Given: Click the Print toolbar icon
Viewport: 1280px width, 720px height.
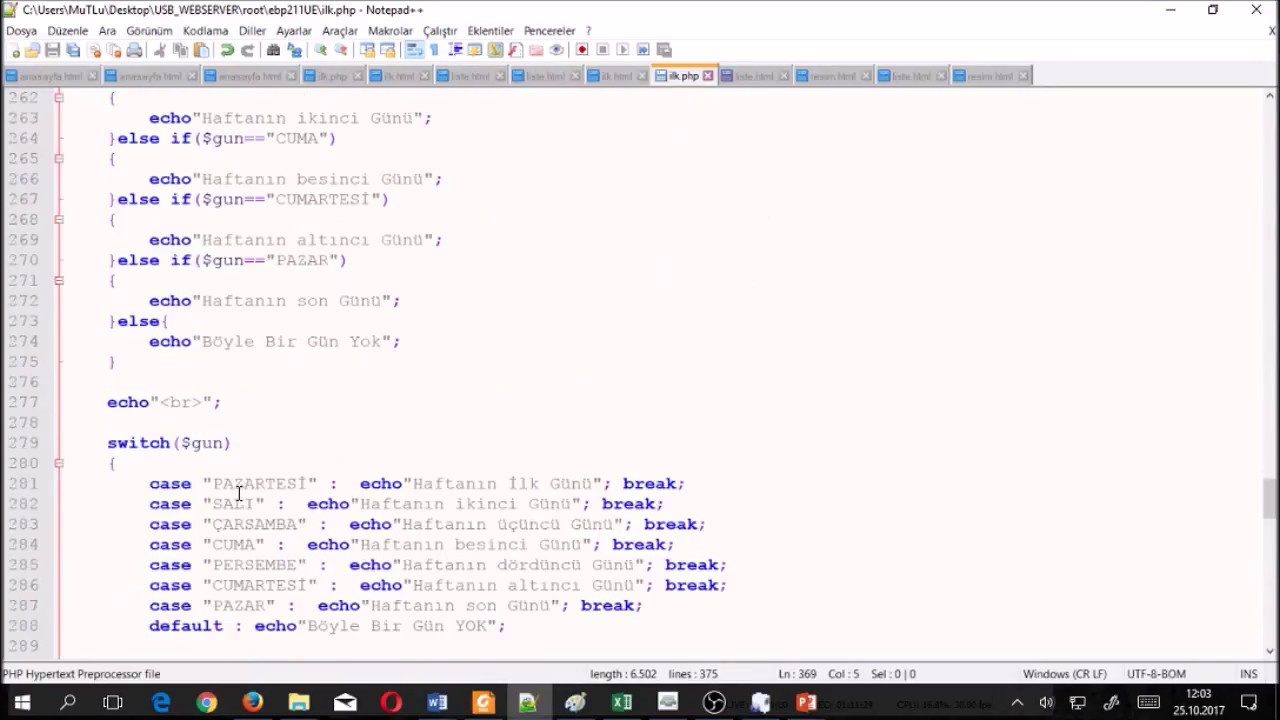Looking at the screenshot, I should 133,50.
